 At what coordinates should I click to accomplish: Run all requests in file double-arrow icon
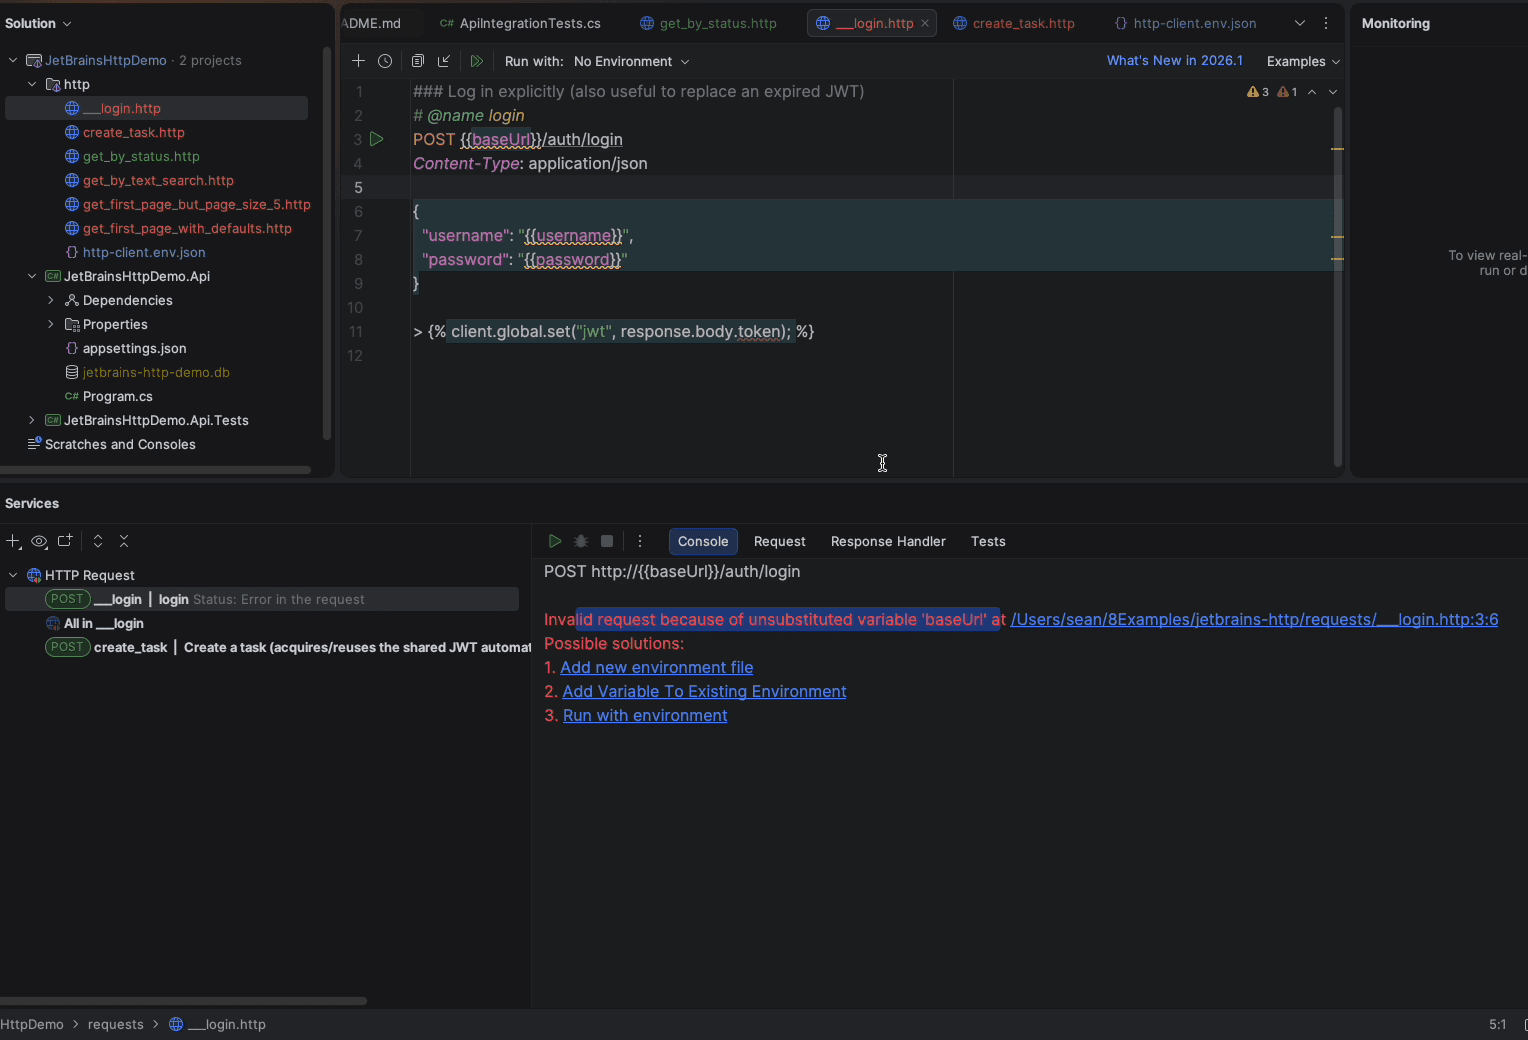477,61
